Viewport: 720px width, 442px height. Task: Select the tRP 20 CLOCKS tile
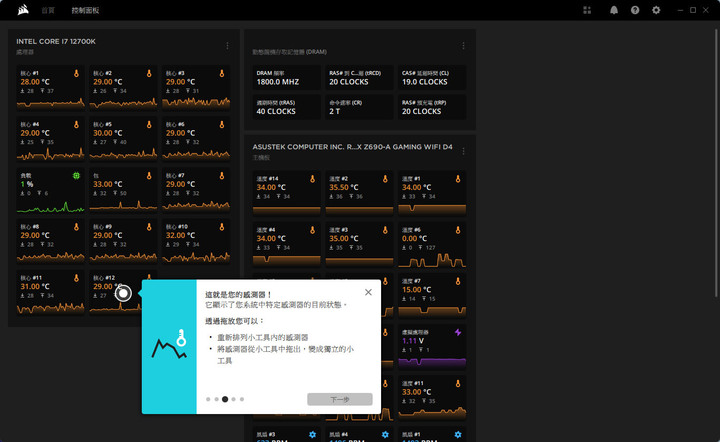(432, 107)
